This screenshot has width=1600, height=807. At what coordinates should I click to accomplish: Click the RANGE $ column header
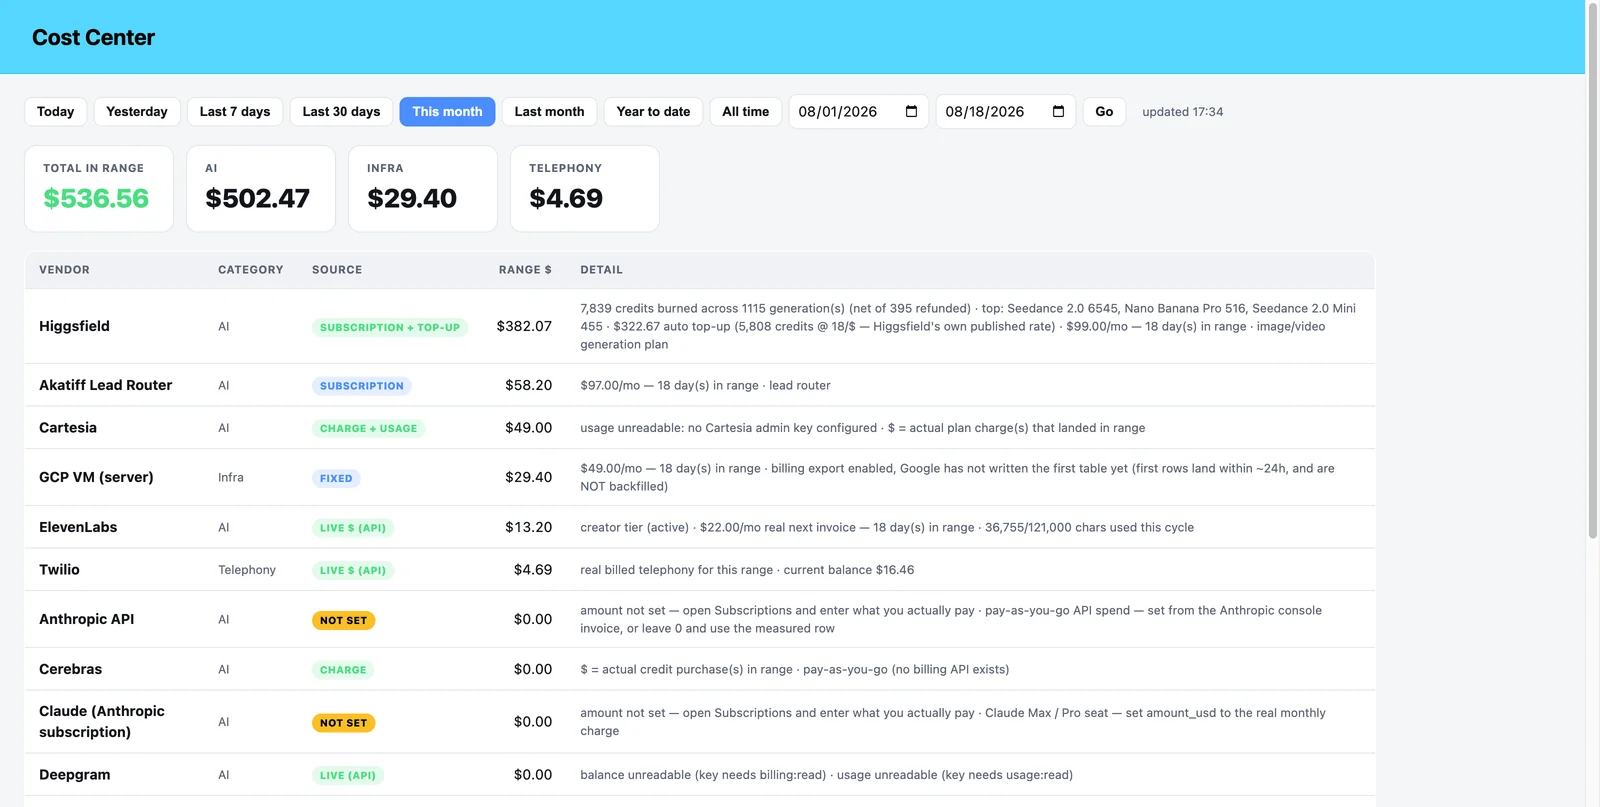525,270
